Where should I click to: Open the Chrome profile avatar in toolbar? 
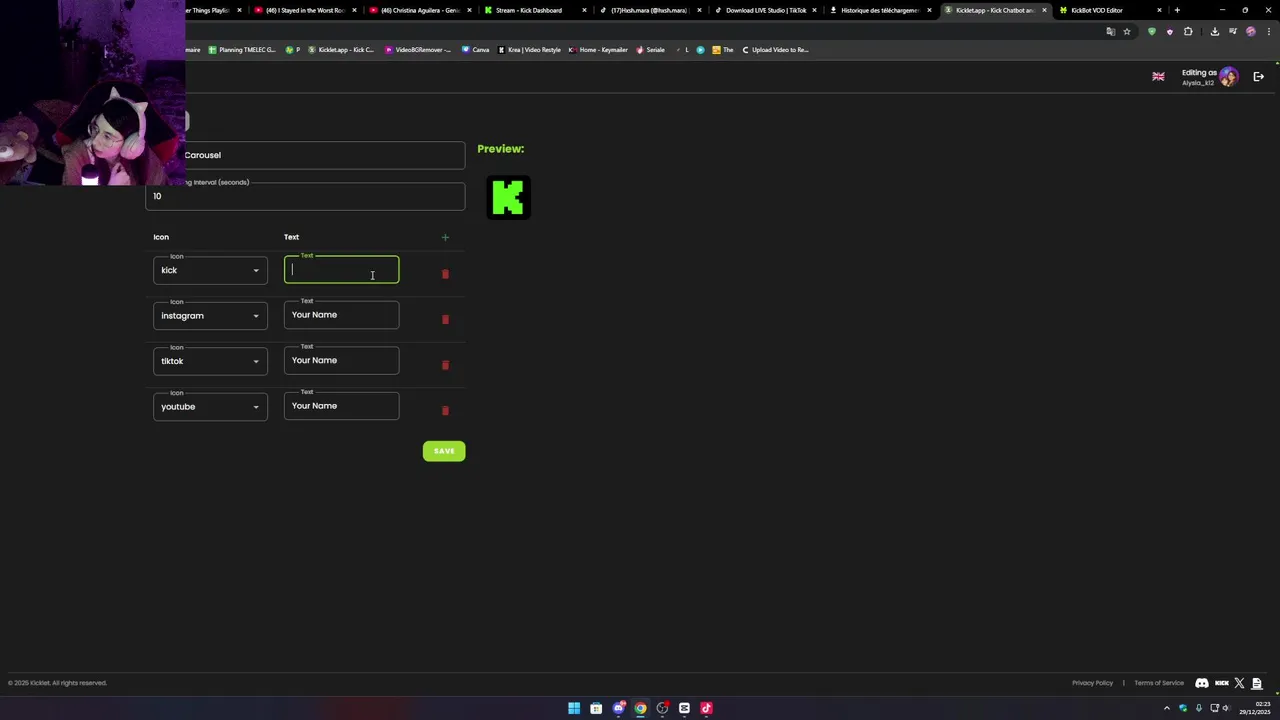click(1250, 32)
